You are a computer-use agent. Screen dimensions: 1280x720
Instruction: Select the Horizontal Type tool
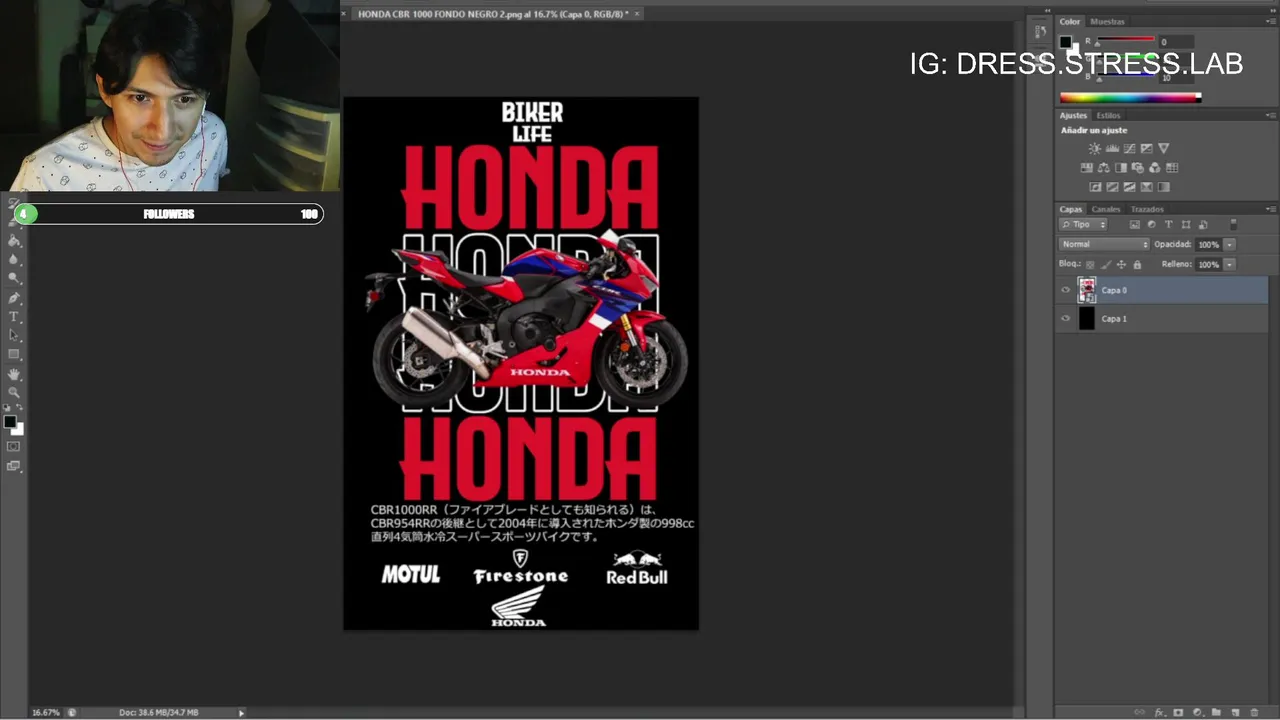point(14,316)
